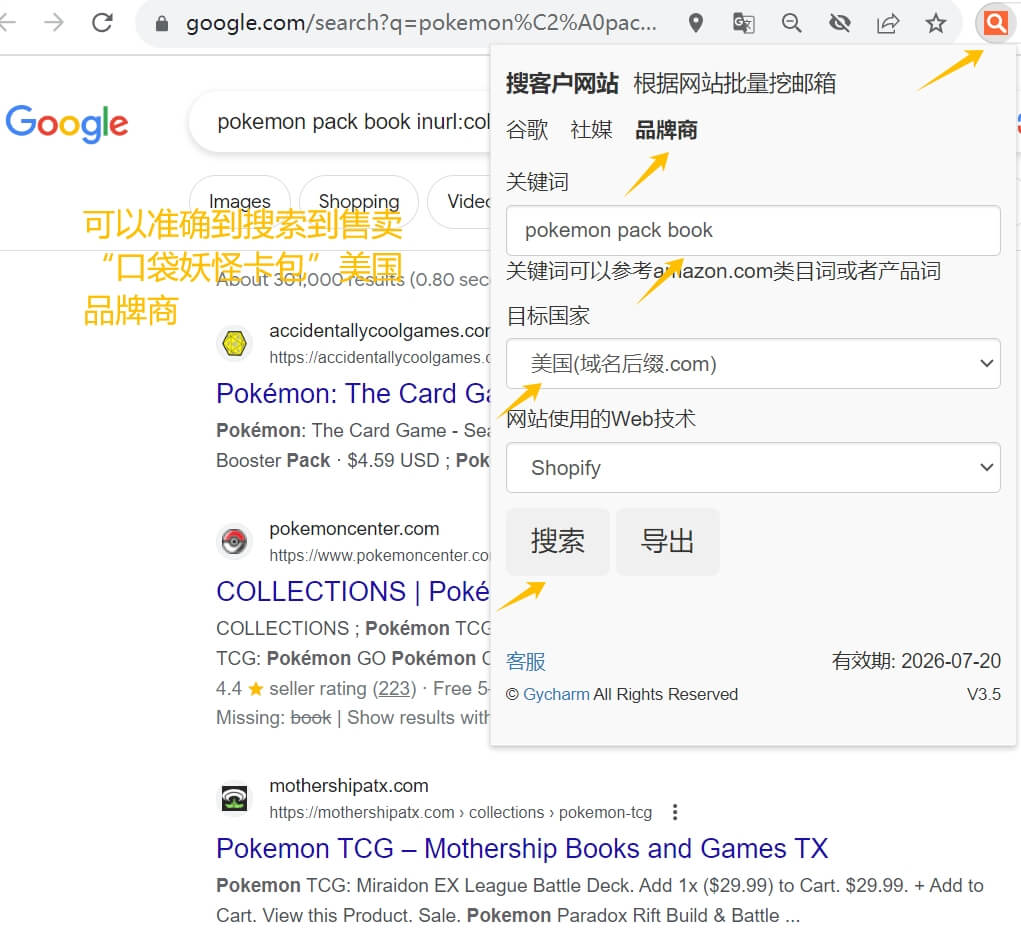This screenshot has width=1021, height=934.
Task: Open the COLLECTIONS | Pokémon result title
Action: tap(353, 591)
